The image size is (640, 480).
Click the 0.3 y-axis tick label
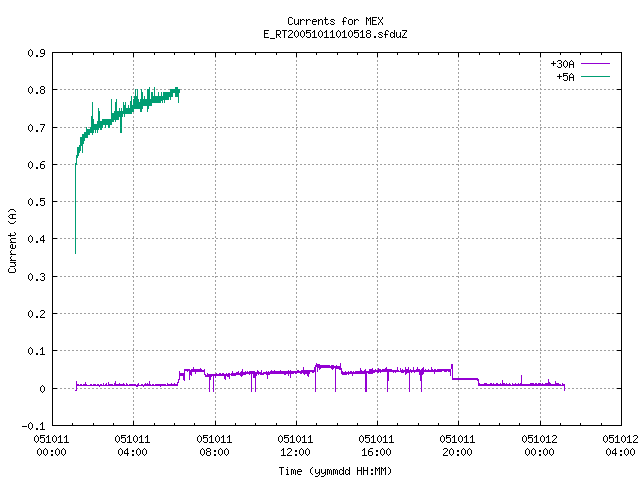(36, 277)
